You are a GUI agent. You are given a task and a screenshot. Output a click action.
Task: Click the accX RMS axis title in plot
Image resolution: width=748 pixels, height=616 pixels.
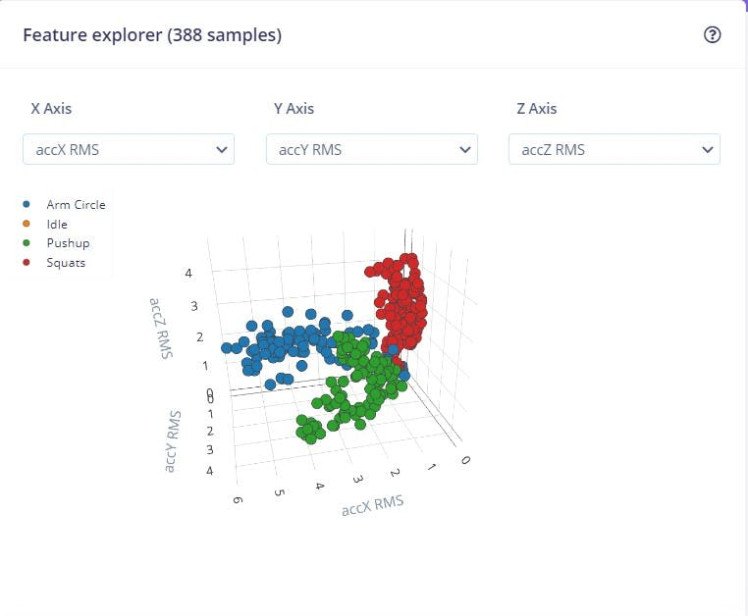pos(372,505)
